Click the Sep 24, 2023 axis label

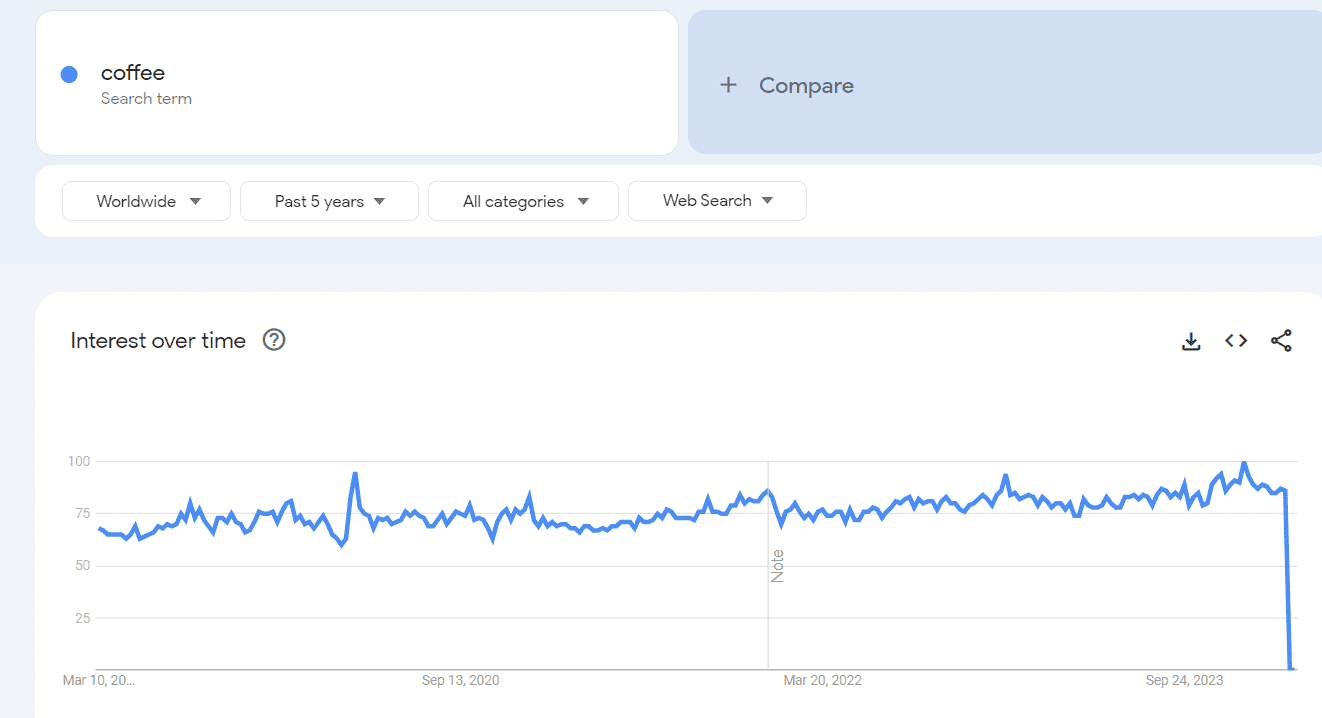(1184, 680)
